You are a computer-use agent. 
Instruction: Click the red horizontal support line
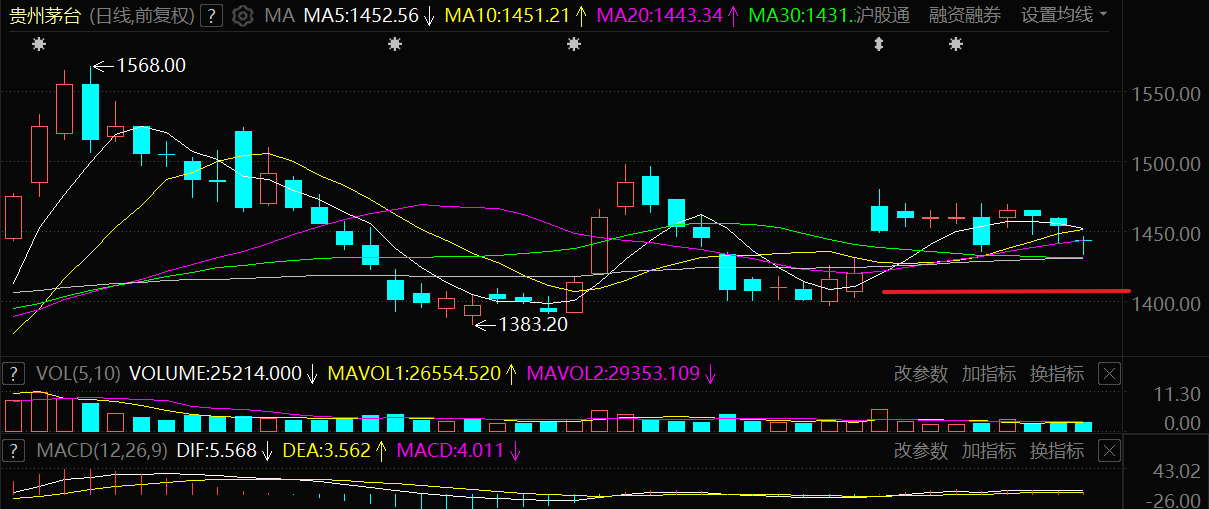point(1005,291)
